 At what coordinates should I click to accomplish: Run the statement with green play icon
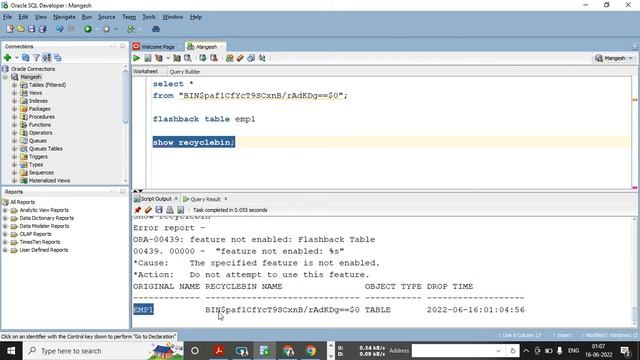pyautogui.click(x=136, y=58)
